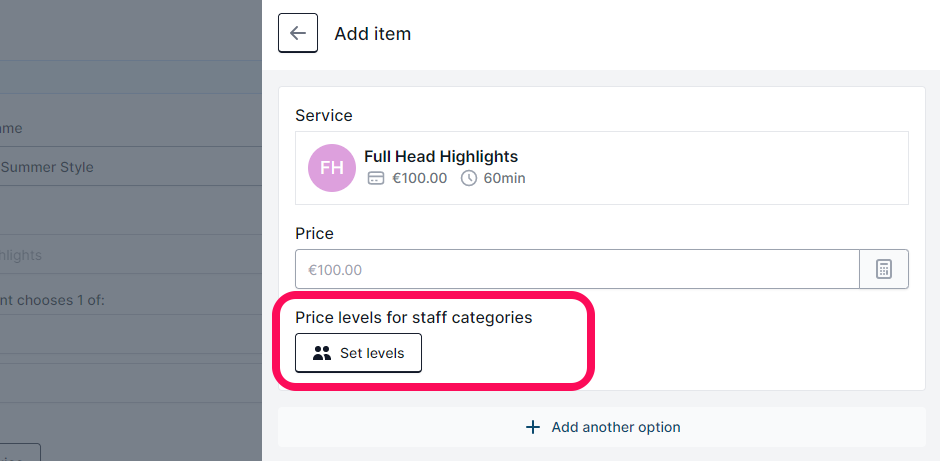
Task: Click the partially visible button in the dimmed area
Action: pyautogui.click(x=20, y=453)
